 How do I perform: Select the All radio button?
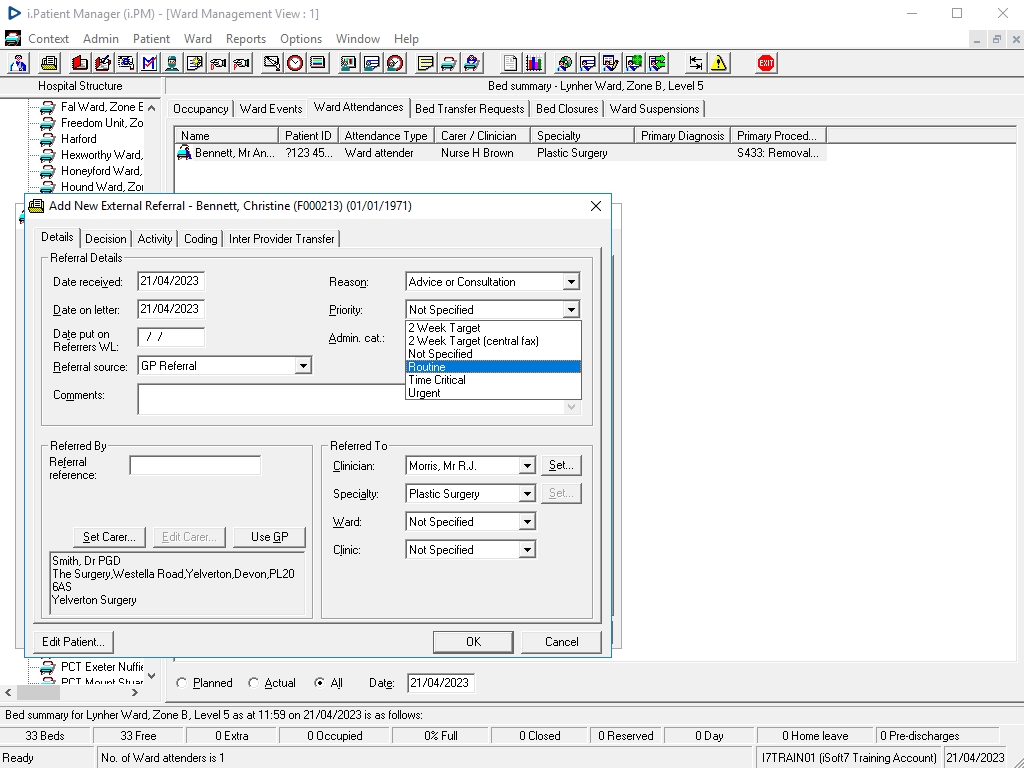coord(319,682)
